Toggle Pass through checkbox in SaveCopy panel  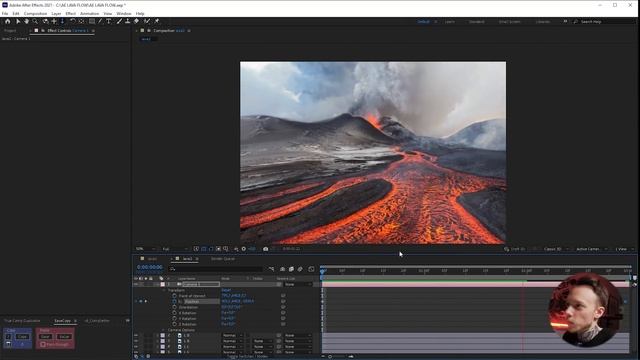[x=43, y=344]
